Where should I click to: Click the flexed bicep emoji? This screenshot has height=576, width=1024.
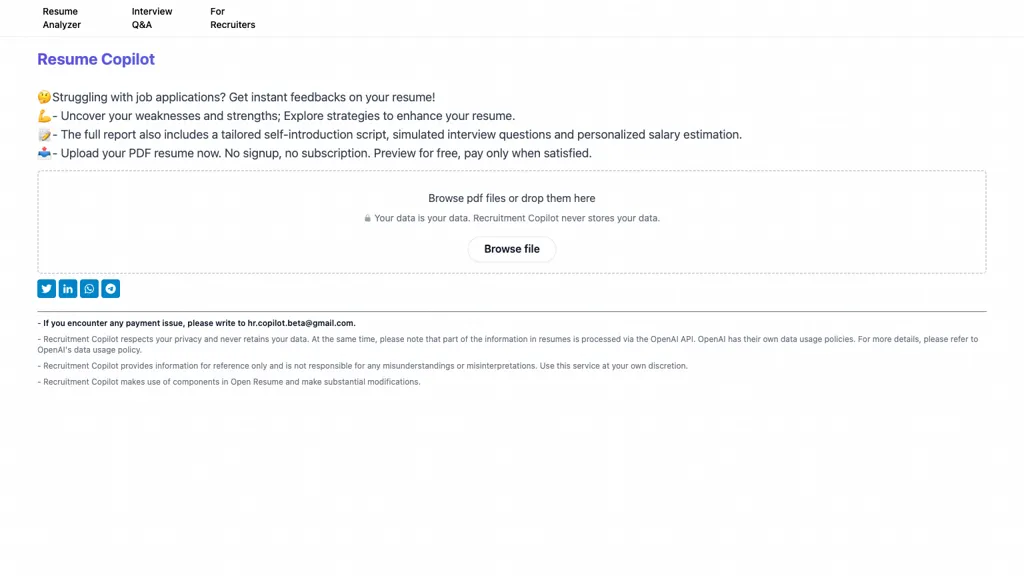pos(44,116)
